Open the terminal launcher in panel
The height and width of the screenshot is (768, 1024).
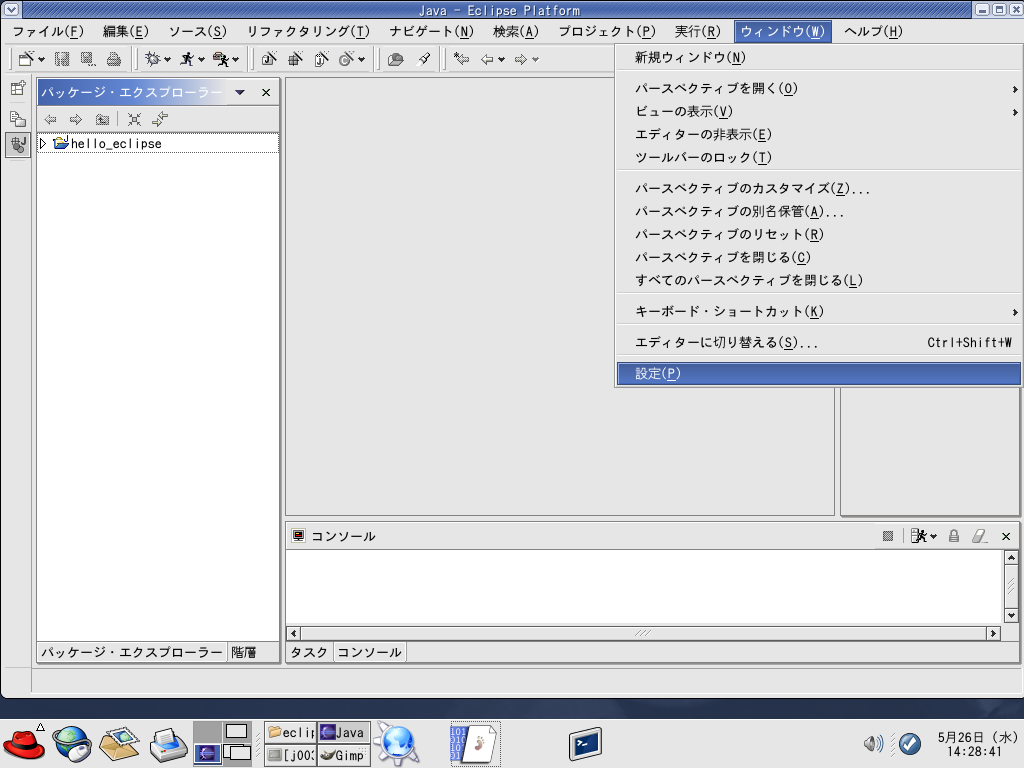point(584,743)
